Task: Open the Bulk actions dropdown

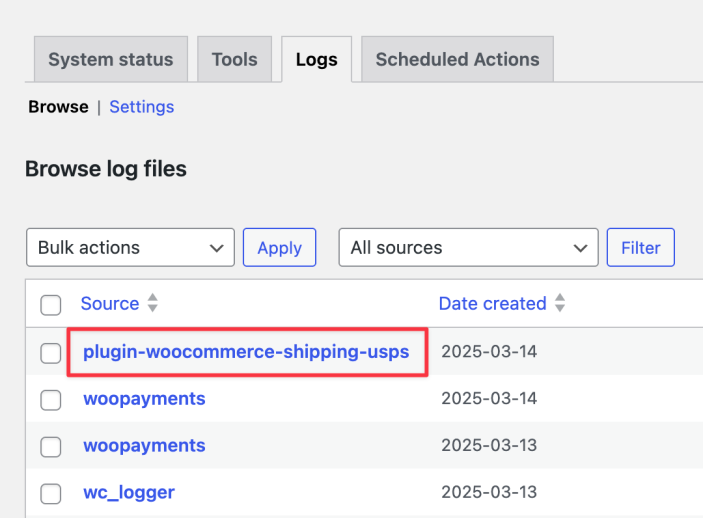Action: [x=130, y=248]
